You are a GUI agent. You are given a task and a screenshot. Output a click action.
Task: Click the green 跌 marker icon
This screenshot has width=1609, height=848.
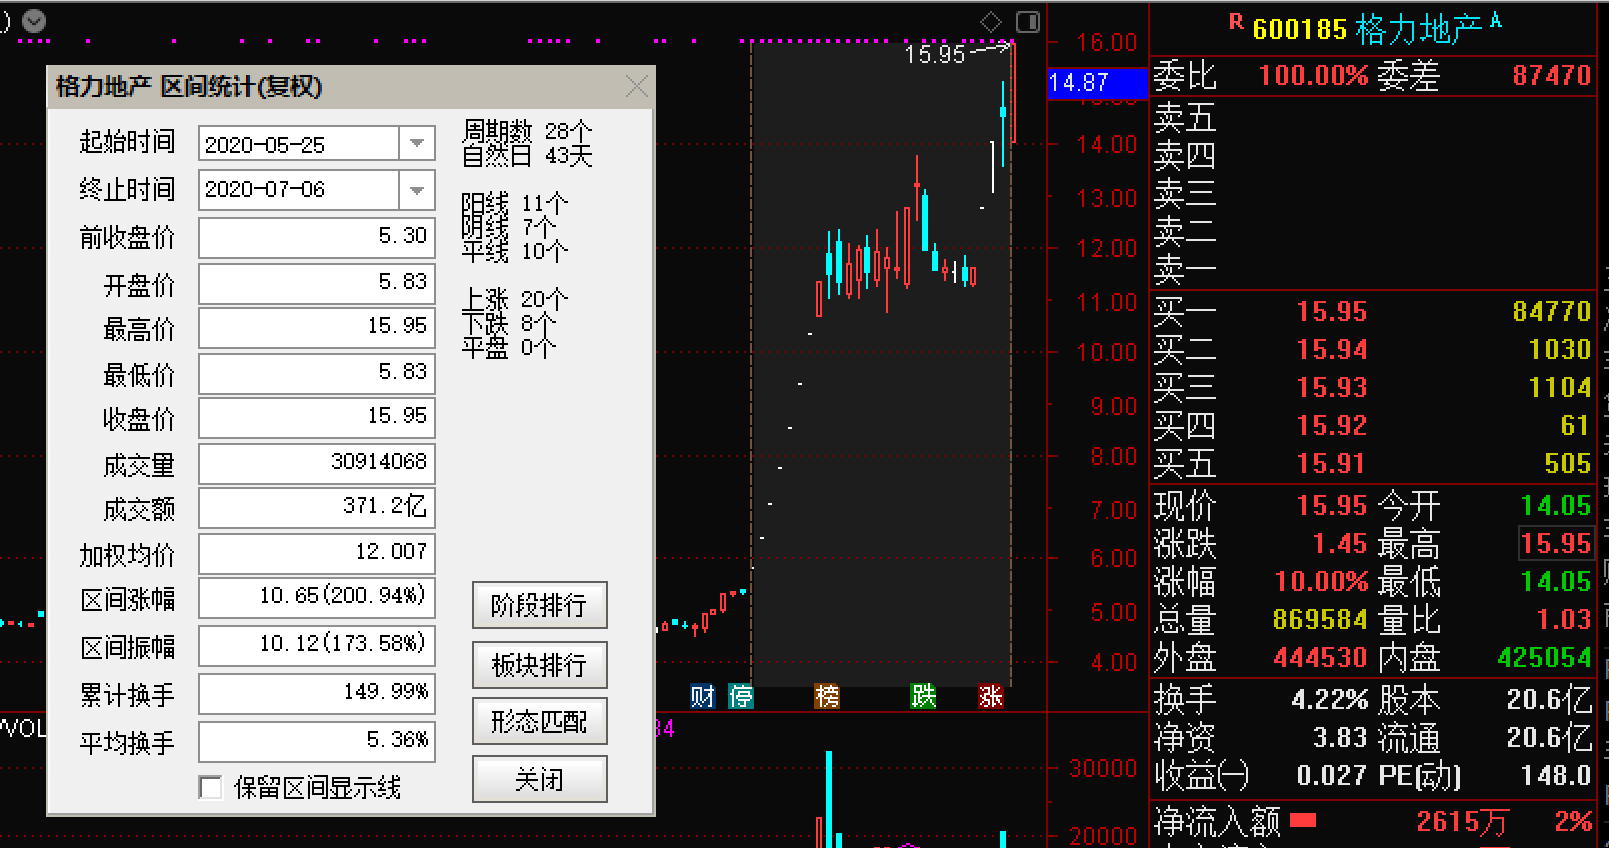click(923, 696)
